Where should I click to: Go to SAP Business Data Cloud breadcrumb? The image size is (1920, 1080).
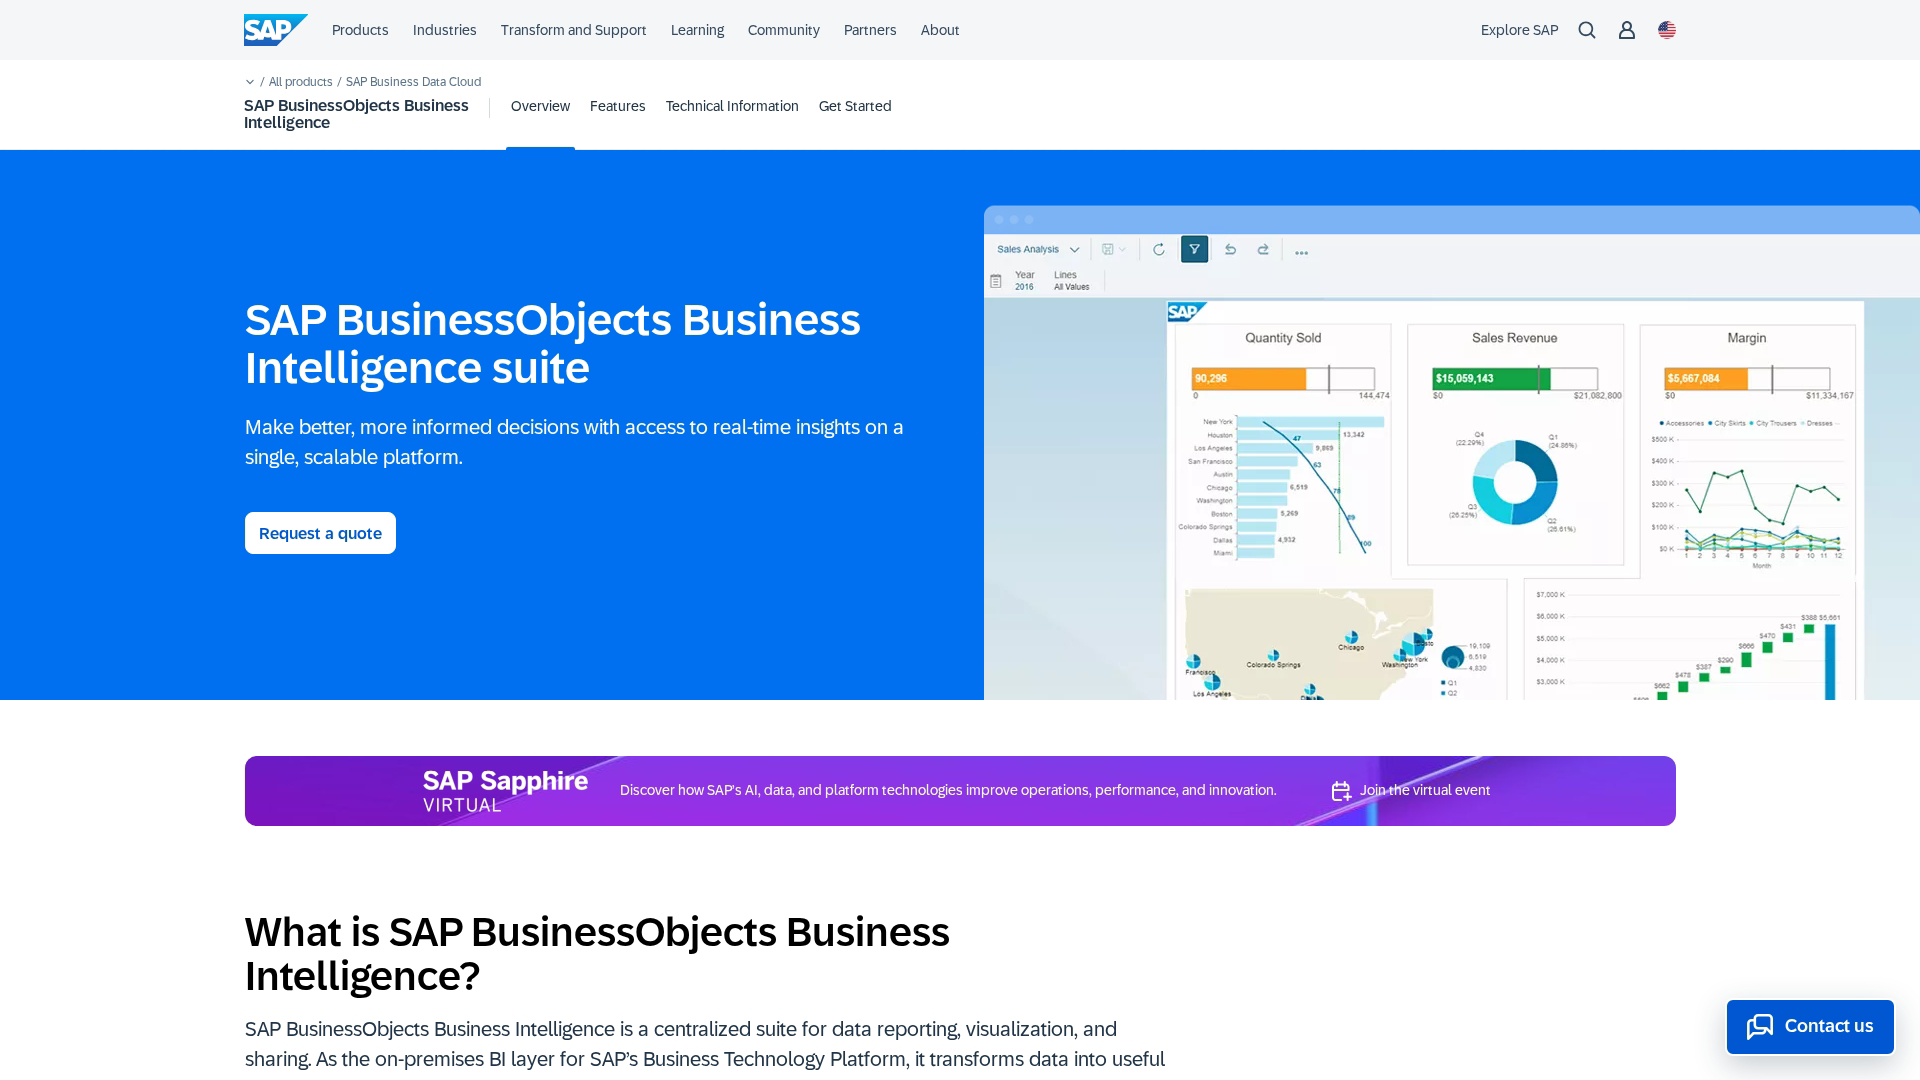click(413, 82)
